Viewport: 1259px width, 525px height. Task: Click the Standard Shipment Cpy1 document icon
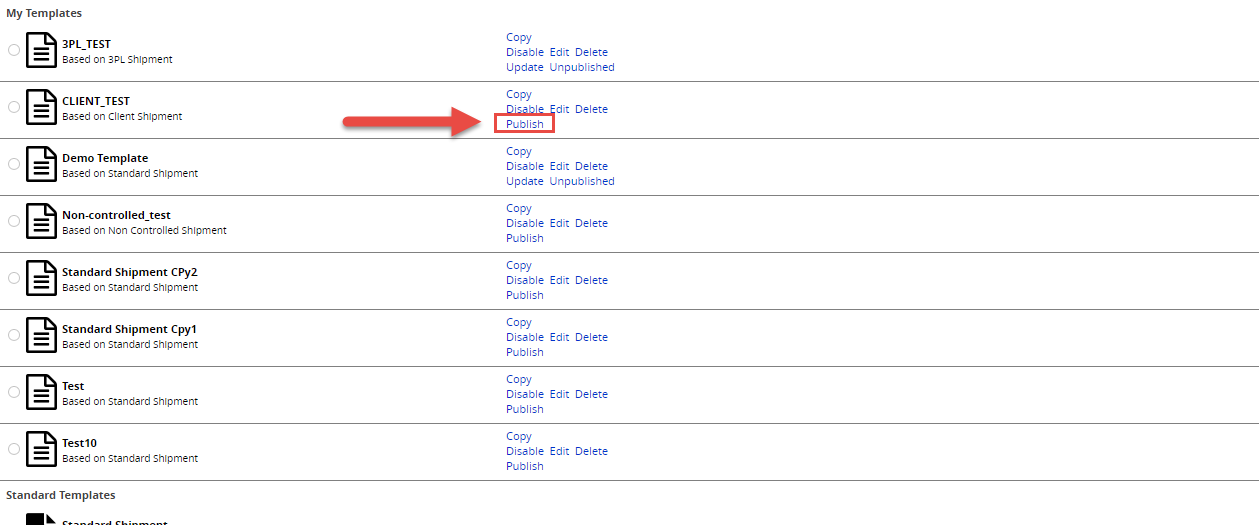tap(41, 335)
